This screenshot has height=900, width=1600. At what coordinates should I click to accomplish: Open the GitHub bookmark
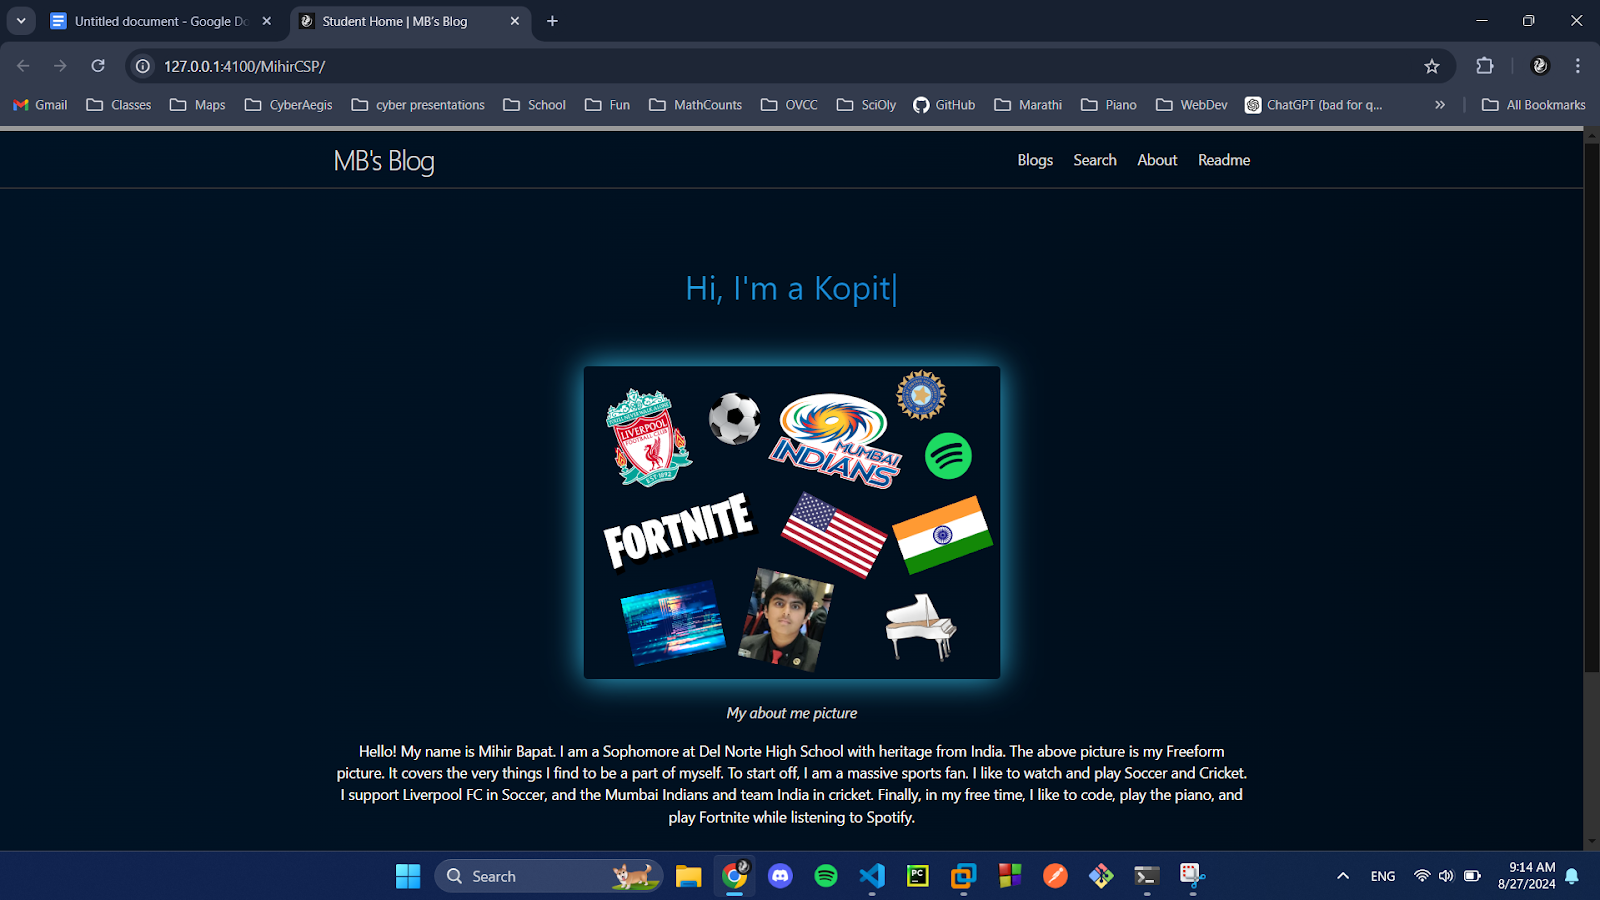pyautogui.click(x=944, y=105)
